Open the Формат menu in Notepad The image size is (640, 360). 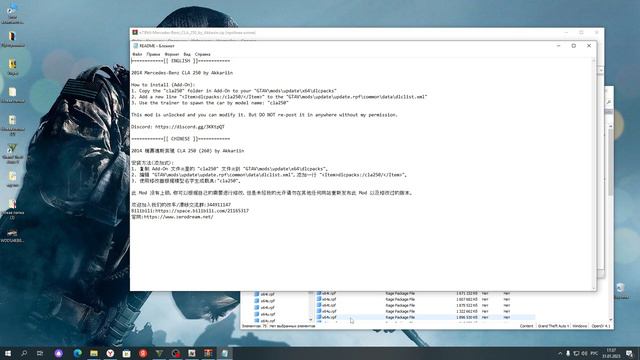[x=172, y=54]
